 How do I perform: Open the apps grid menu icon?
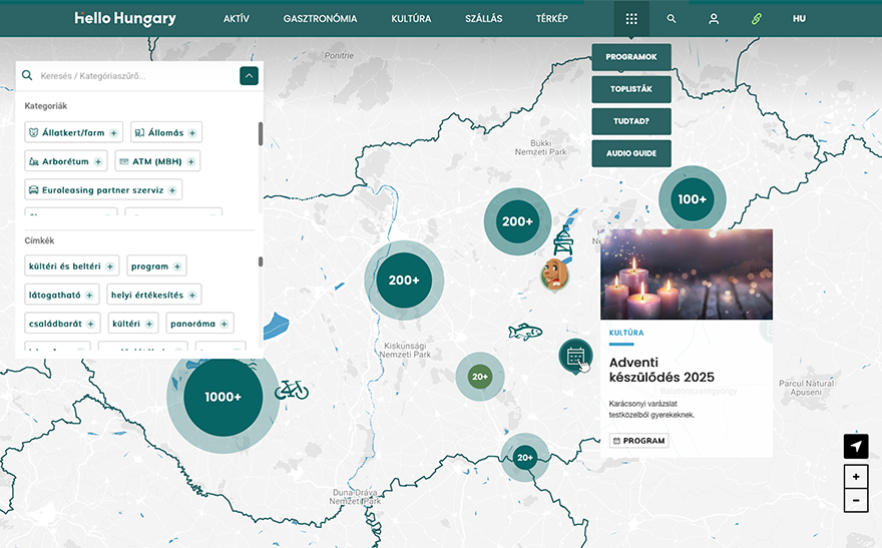[631, 19]
